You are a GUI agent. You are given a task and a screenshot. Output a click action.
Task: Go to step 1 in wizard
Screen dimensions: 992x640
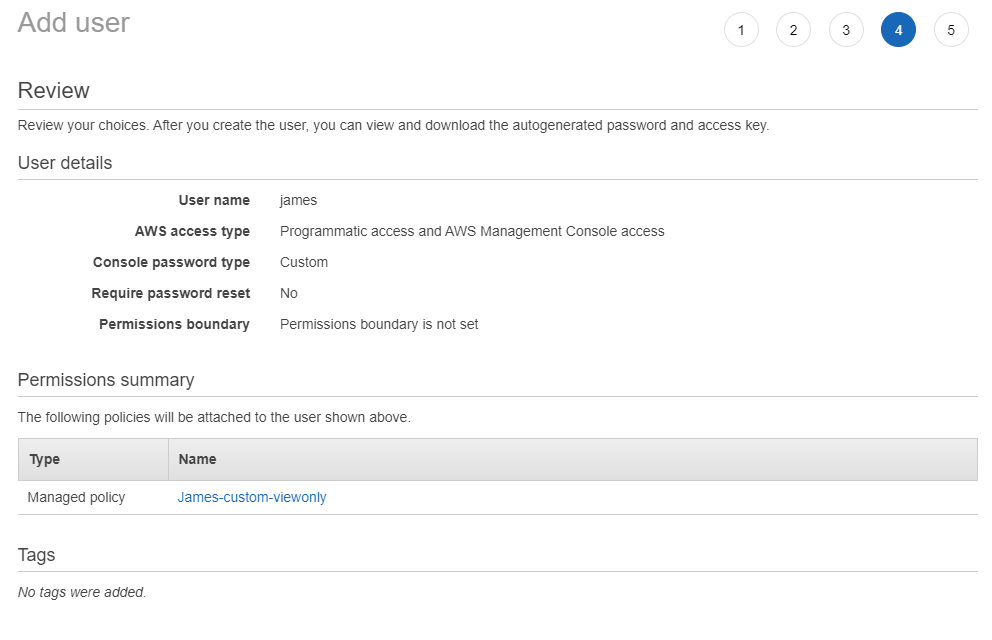(x=741, y=30)
